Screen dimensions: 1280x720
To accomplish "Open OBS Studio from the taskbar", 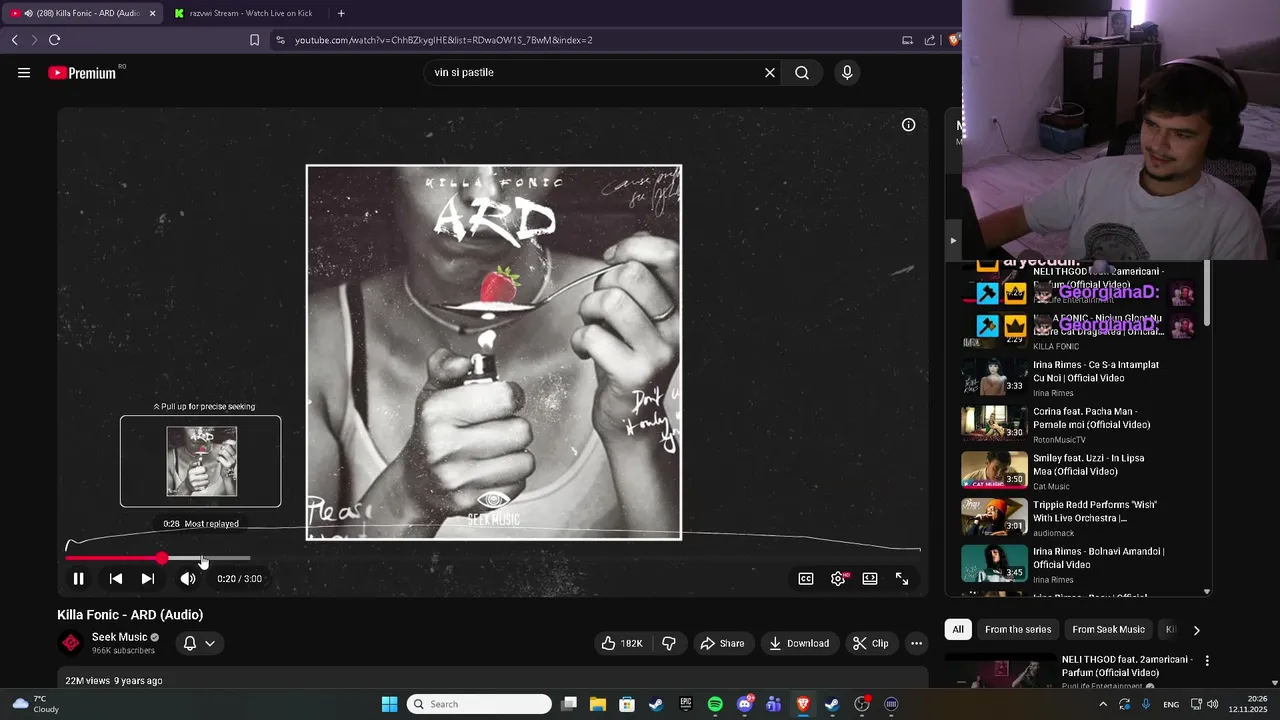I will [x=862, y=704].
